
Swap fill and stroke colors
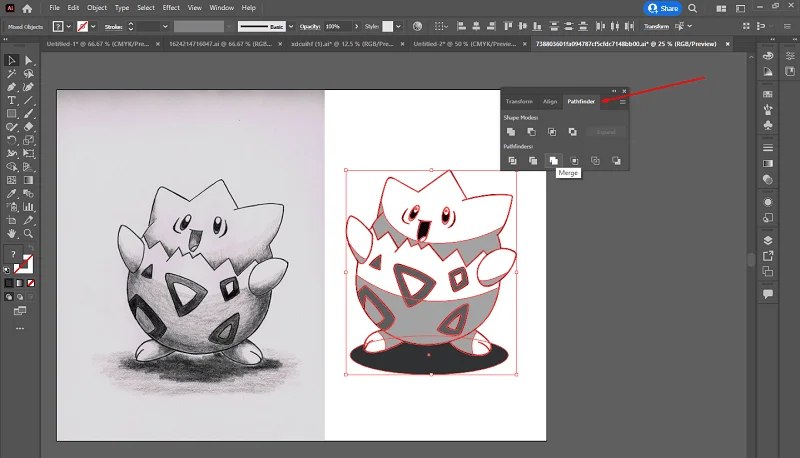(x=31, y=248)
